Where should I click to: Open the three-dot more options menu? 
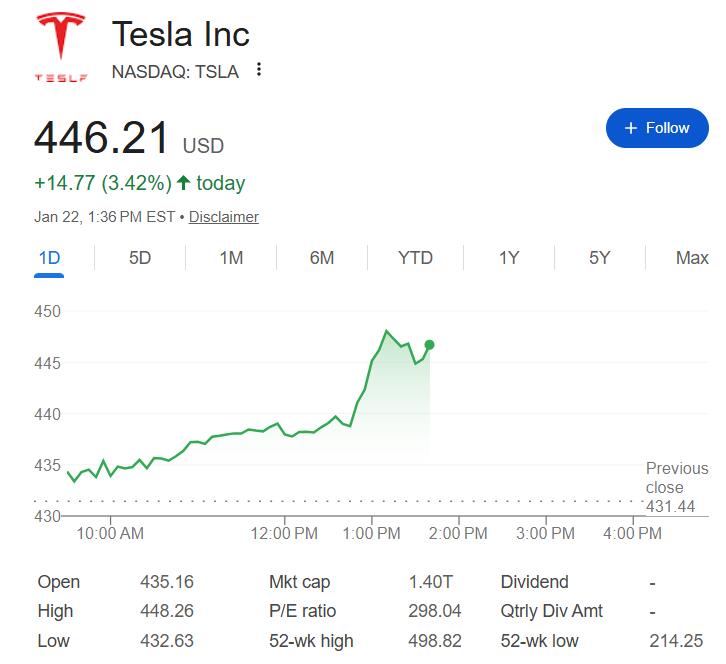[x=259, y=70]
